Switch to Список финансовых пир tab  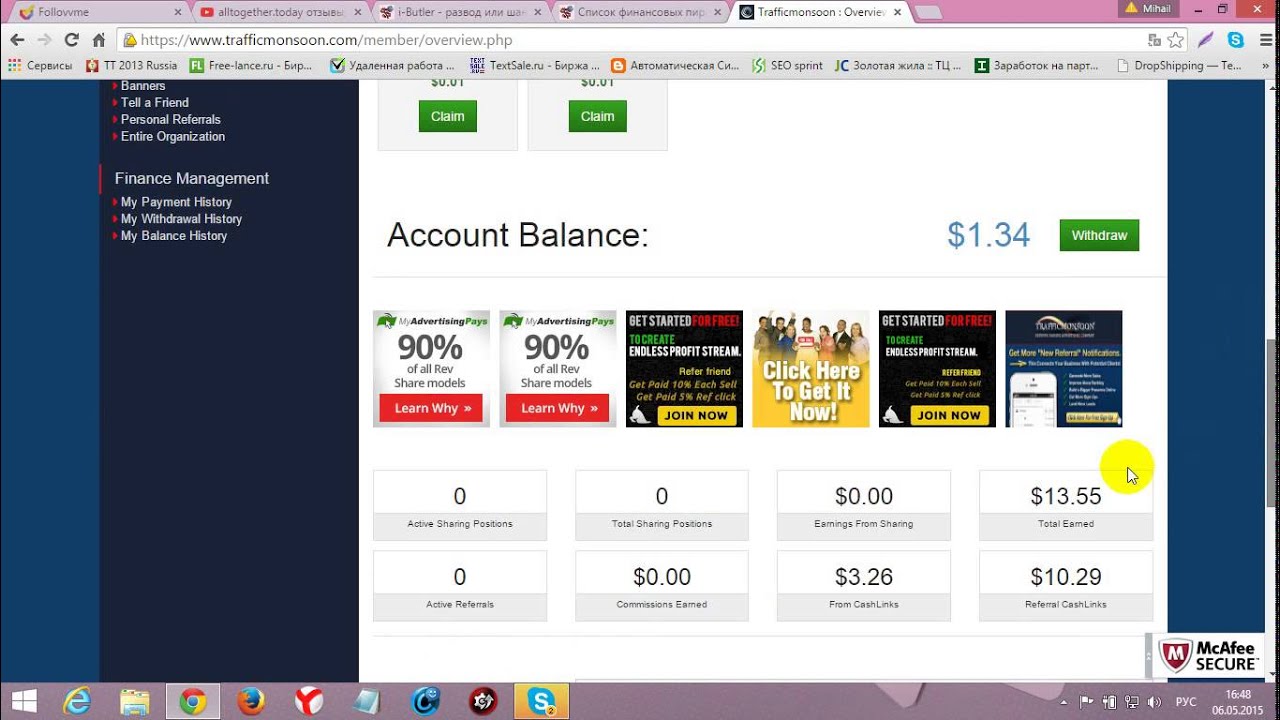[x=640, y=13]
